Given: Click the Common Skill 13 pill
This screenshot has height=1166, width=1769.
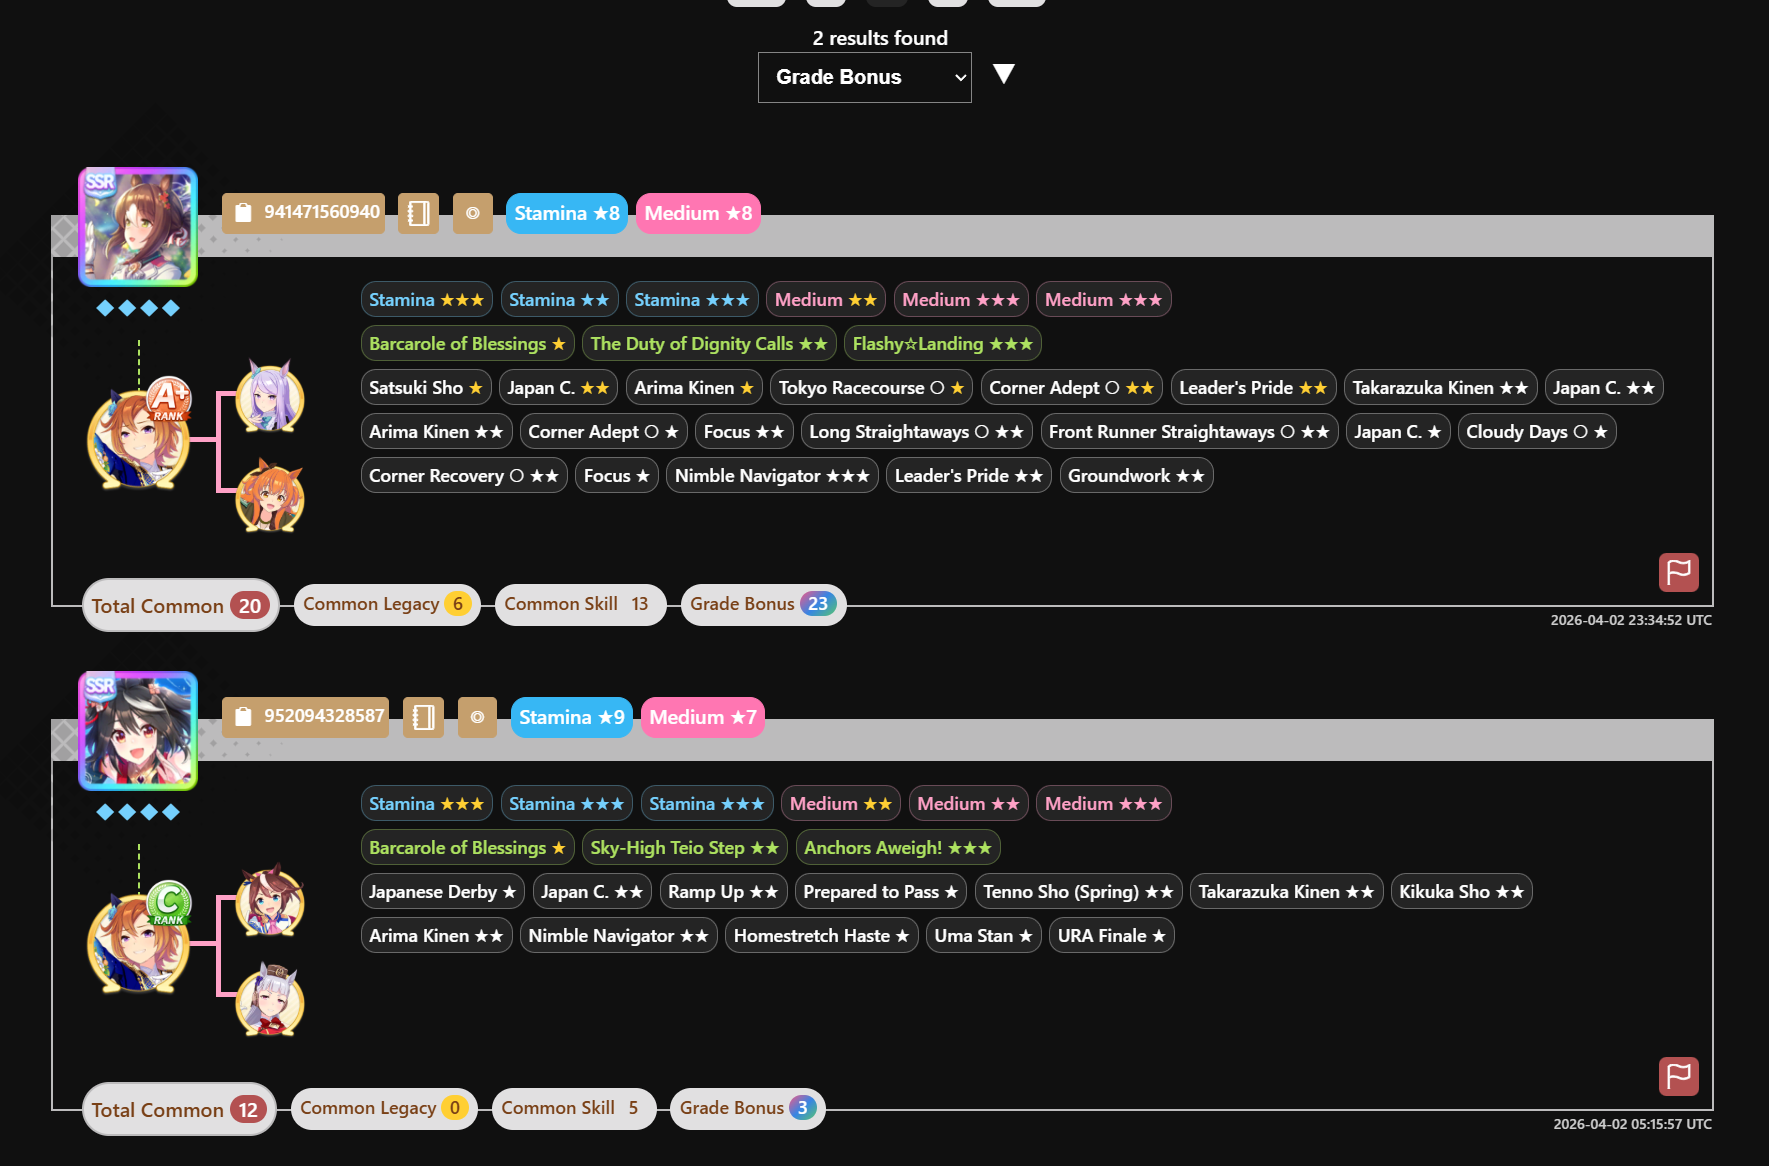Looking at the screenshot, I should tap(581, 604).
